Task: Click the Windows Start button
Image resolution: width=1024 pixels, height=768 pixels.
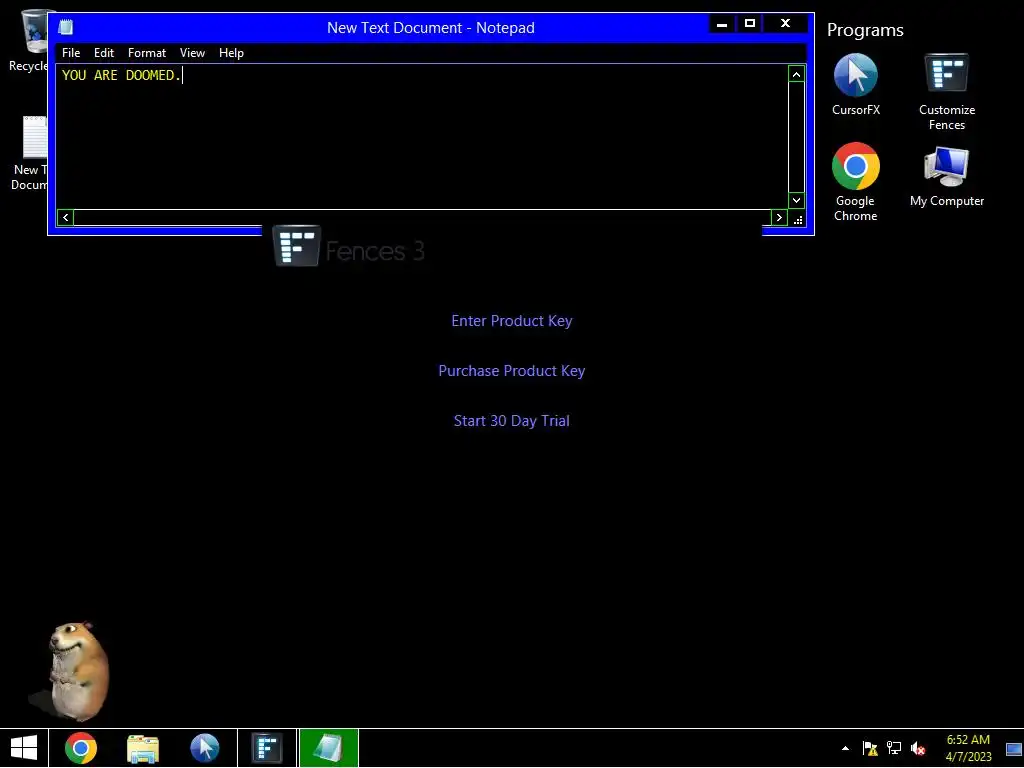Action: pos(24,748)
